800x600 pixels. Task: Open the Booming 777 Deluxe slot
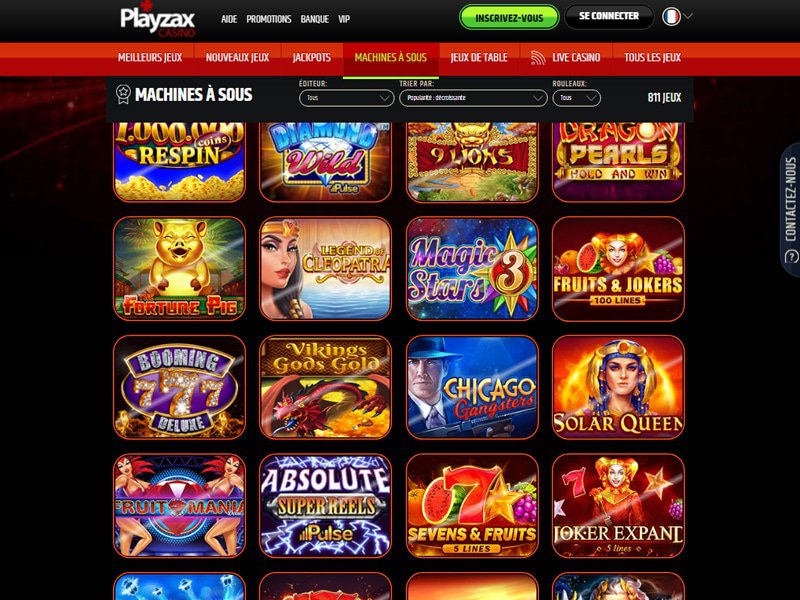(179, 387)
